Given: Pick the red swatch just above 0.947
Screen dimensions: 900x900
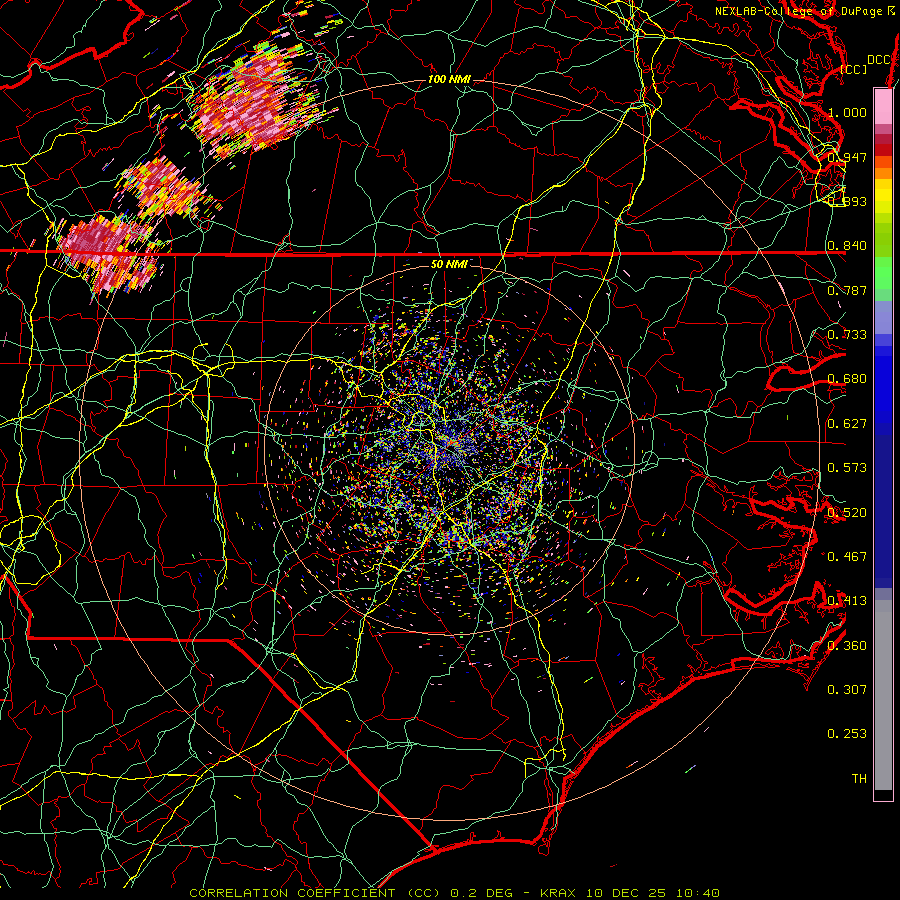Looking at the screenshot, I should pyautogui.click(x=883, y=150).
